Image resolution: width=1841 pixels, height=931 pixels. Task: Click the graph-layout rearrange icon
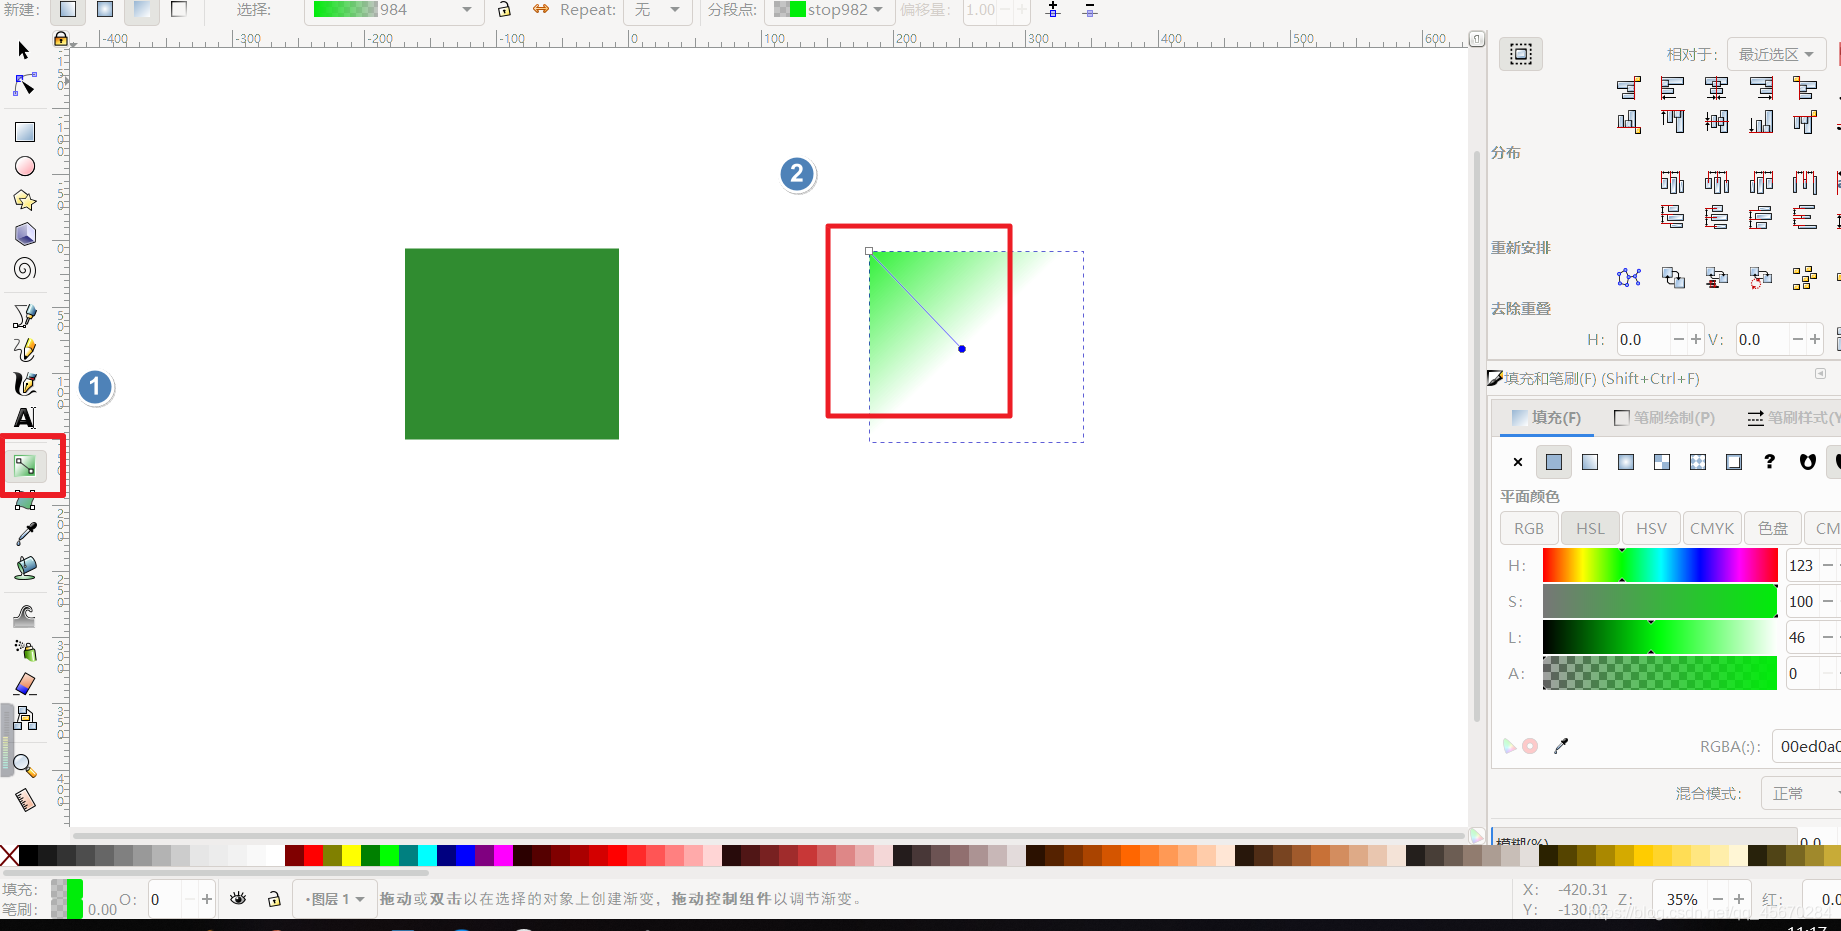tap(1629, 277)
